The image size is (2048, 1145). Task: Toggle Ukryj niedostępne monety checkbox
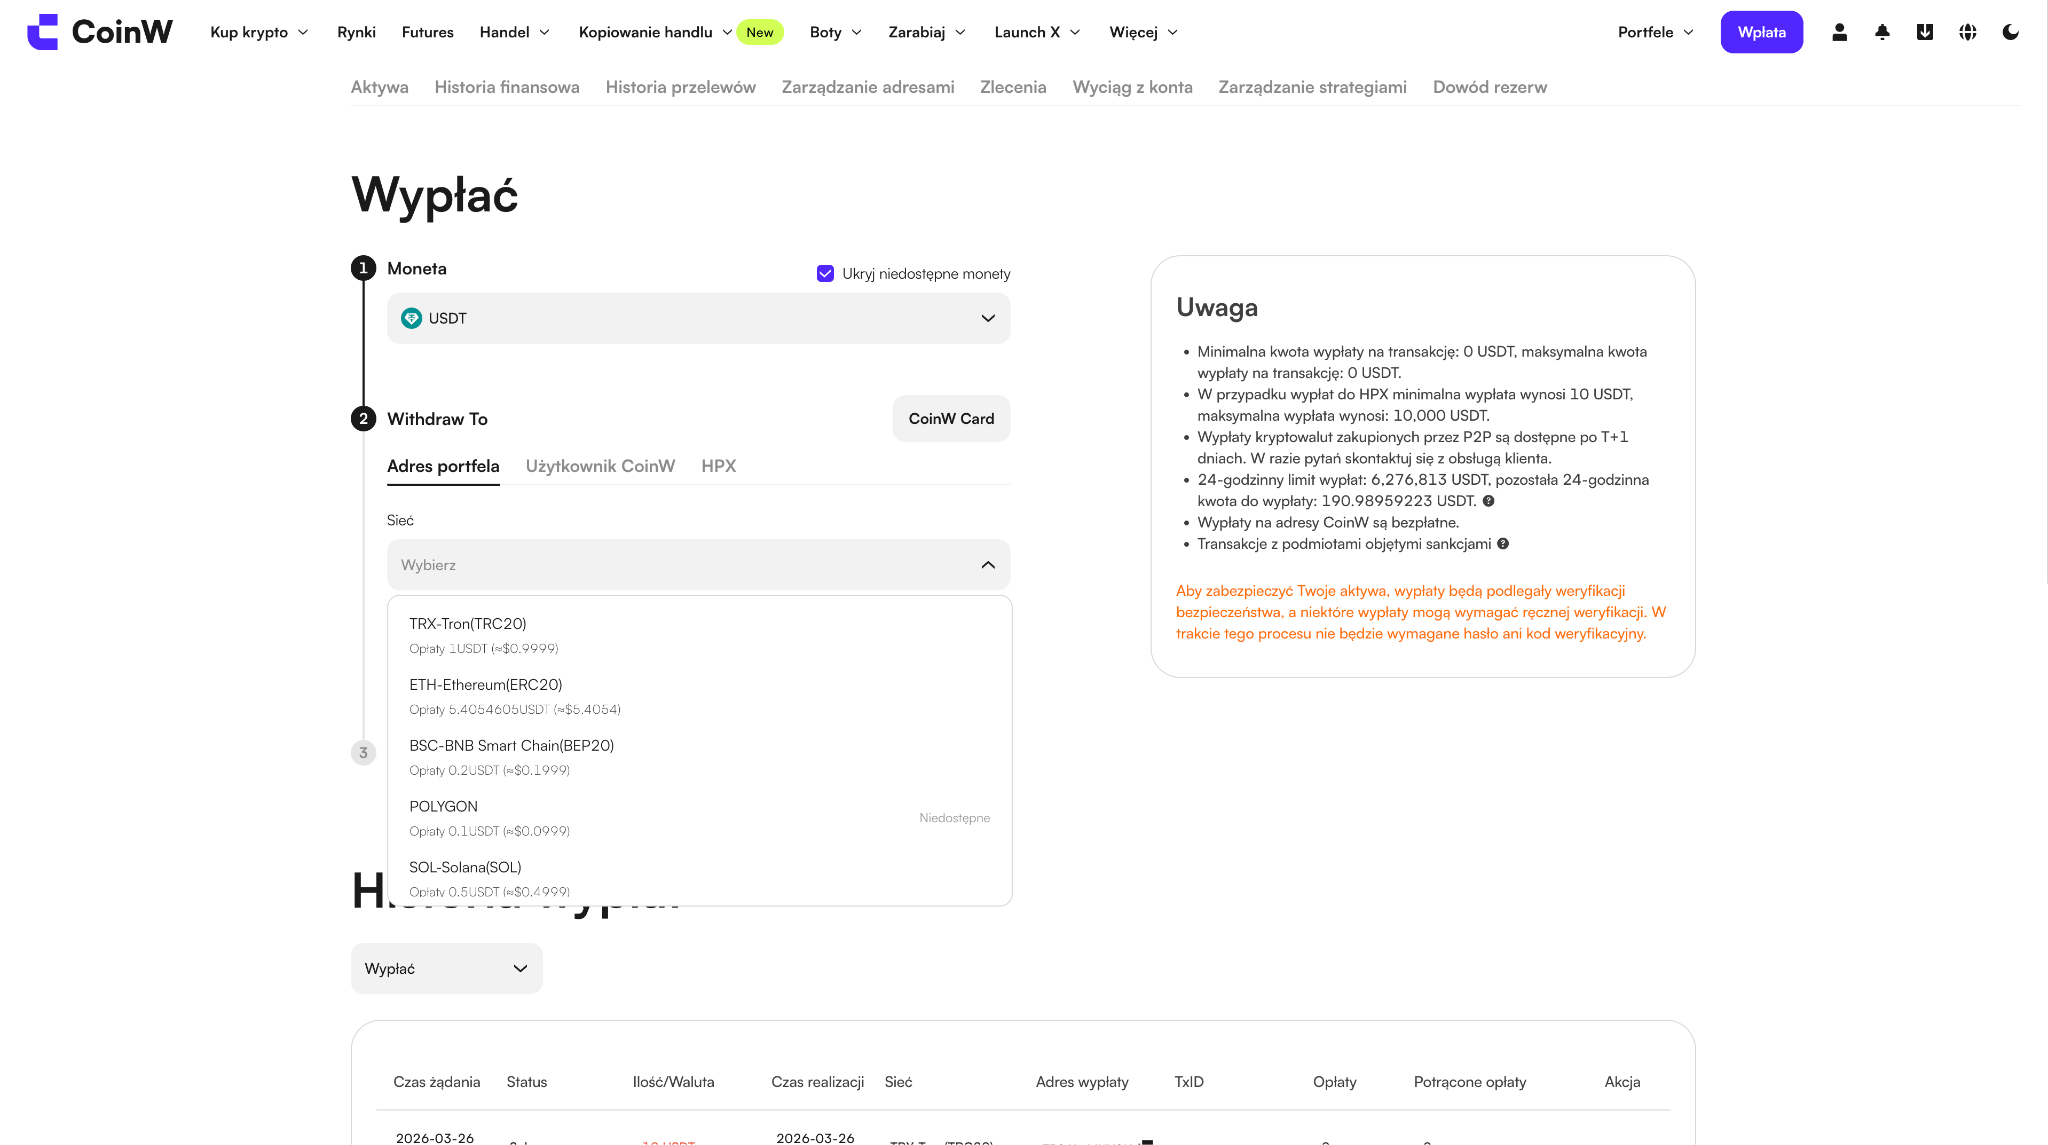[825, 274]
